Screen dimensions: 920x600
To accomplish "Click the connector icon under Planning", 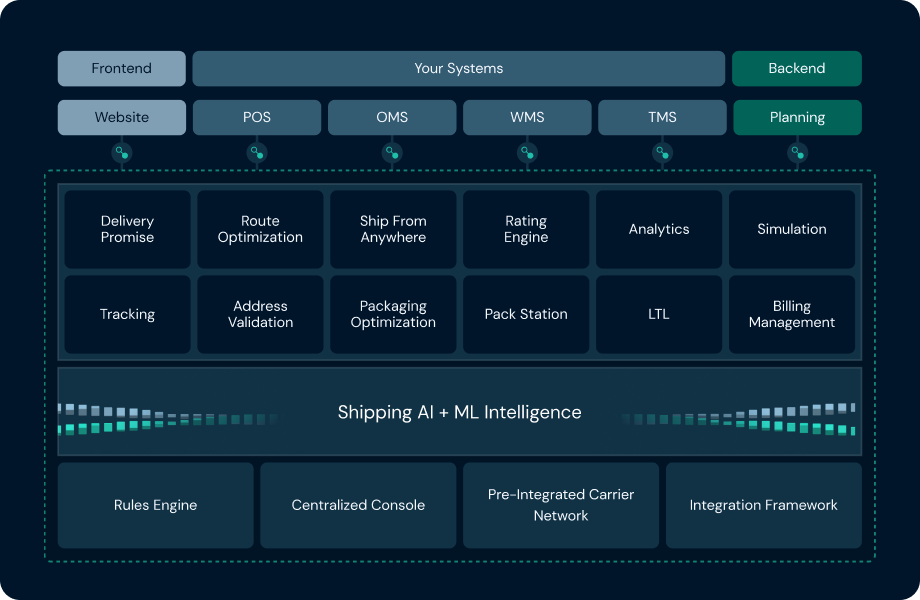I will (797, 153).
